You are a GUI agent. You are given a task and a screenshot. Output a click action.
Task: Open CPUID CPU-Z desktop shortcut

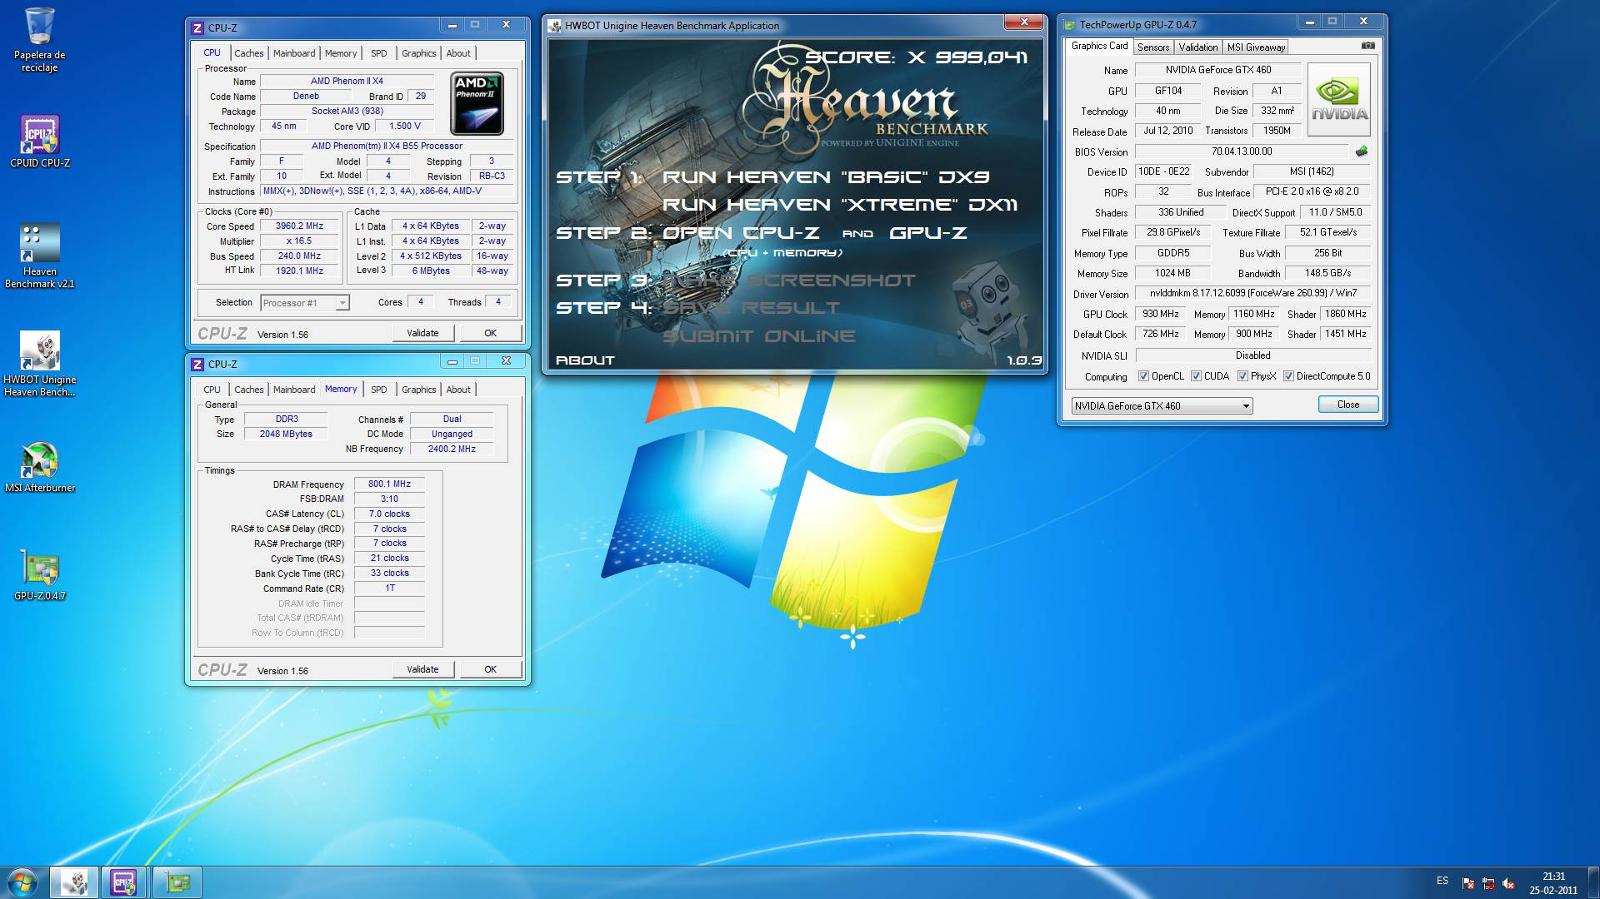[x=40, y=141]
